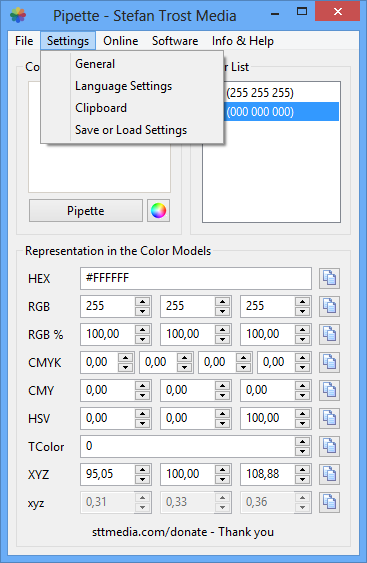
Task: Copy the HEX value to clipboard
Action: click(329, 278)
